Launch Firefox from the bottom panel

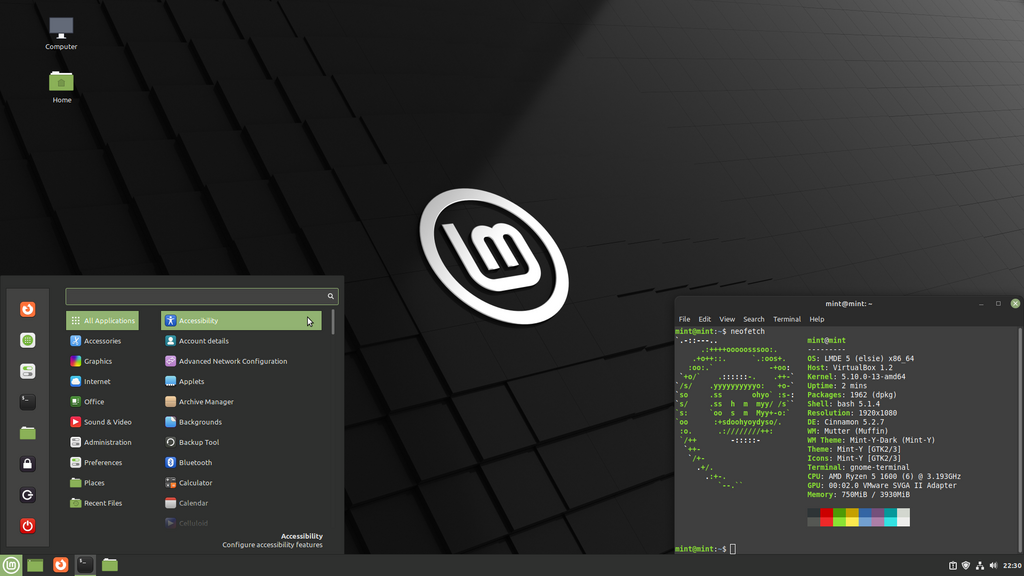tap(60, 565)
